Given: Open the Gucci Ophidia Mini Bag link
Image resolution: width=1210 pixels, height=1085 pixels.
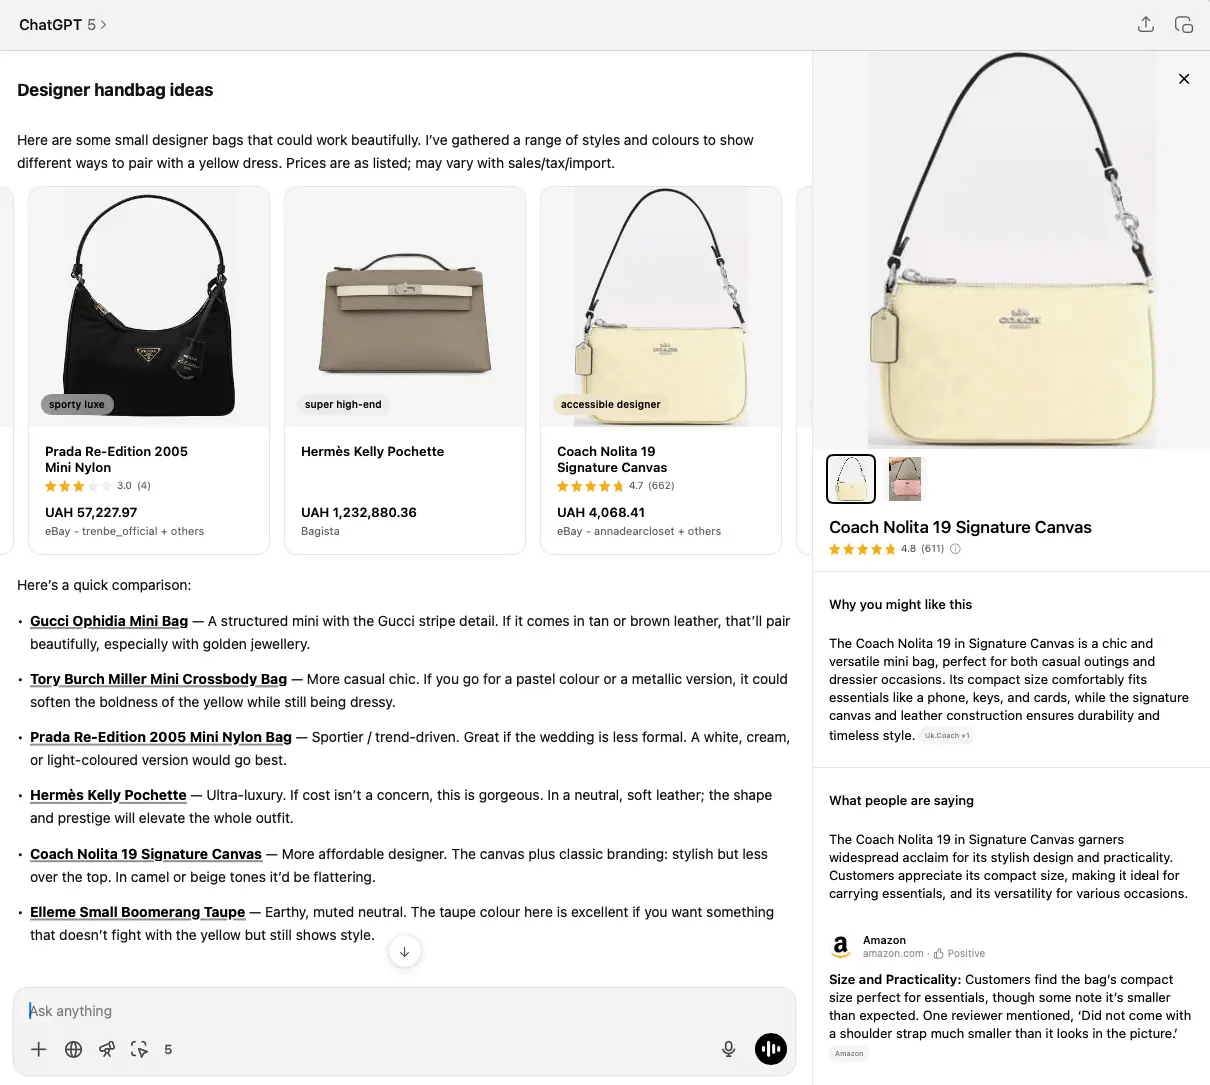Looking at the screenshot, I should pos(109,621).
